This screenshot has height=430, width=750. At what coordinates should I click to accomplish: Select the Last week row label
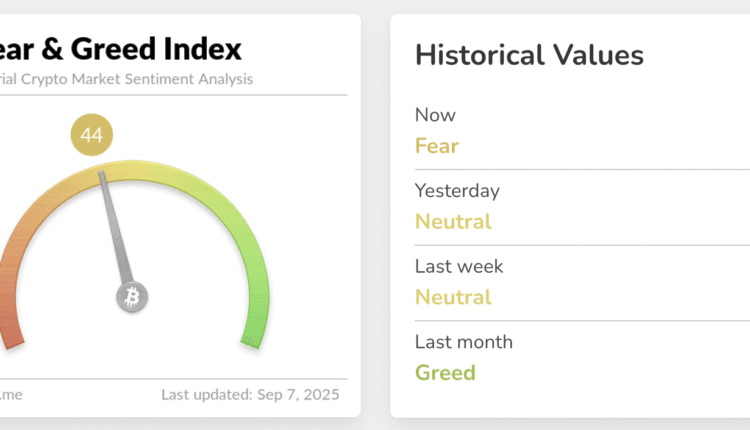point(459,267)
